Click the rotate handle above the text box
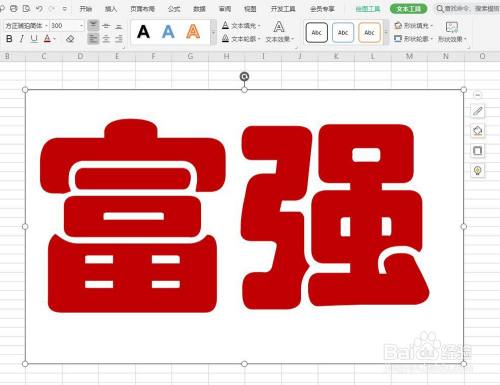 (x=244, y=77)
